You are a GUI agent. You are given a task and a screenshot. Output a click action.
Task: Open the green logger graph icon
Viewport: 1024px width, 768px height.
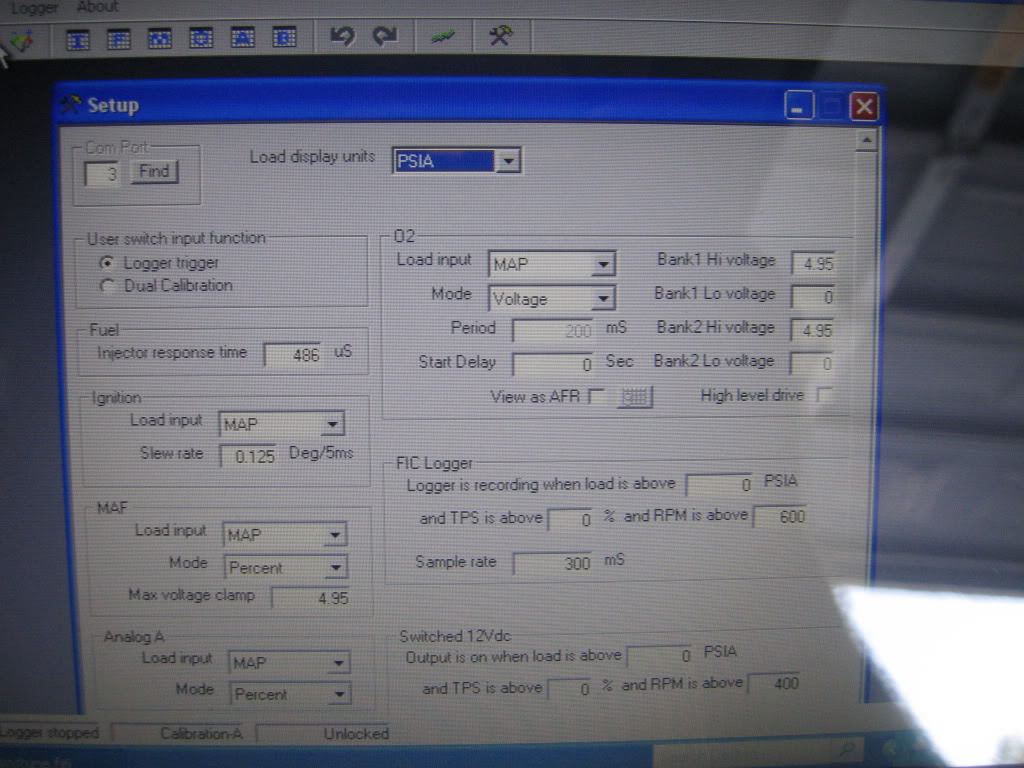443,37
